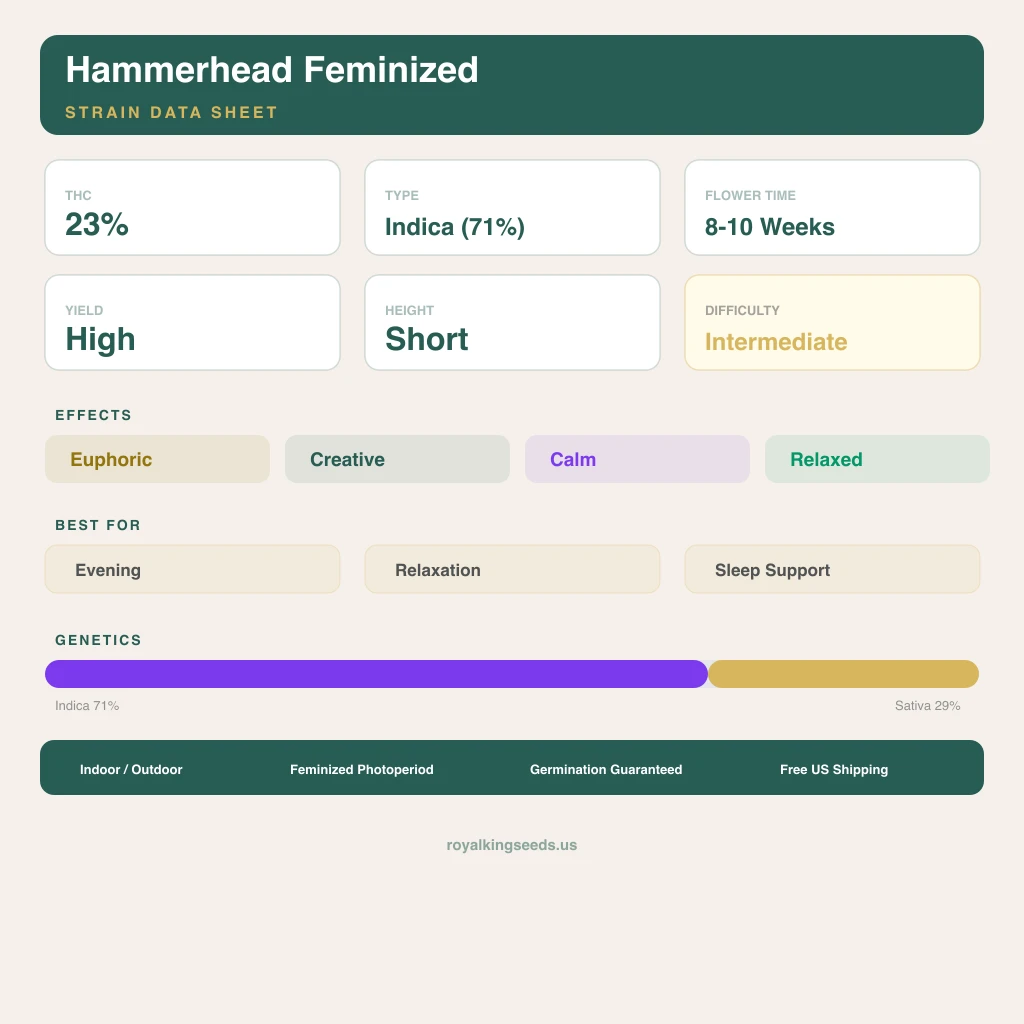Select the Creative effect tag
1024x1024 pixels.
397,459
